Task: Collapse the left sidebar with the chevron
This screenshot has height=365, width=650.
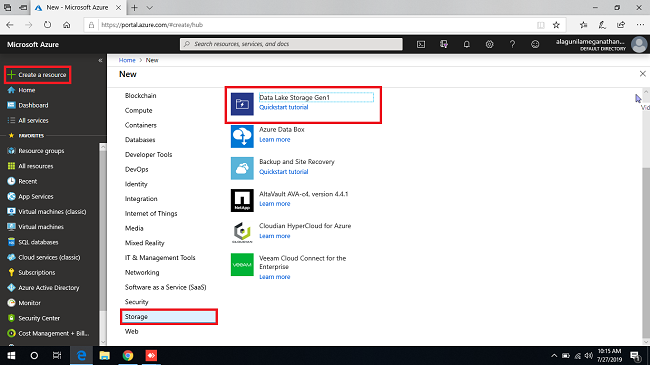Action: [x=100, y=60]
